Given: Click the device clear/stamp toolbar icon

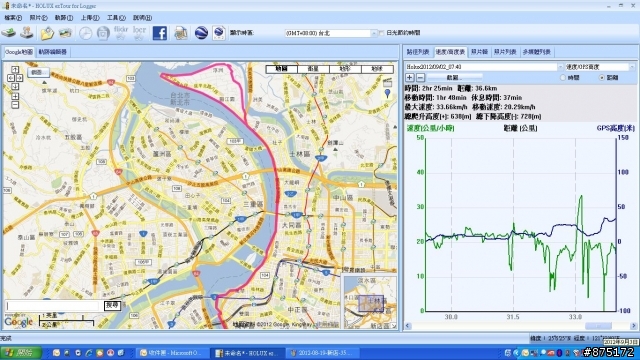Looking at the screenshot, I should click(x=27, y=33).
